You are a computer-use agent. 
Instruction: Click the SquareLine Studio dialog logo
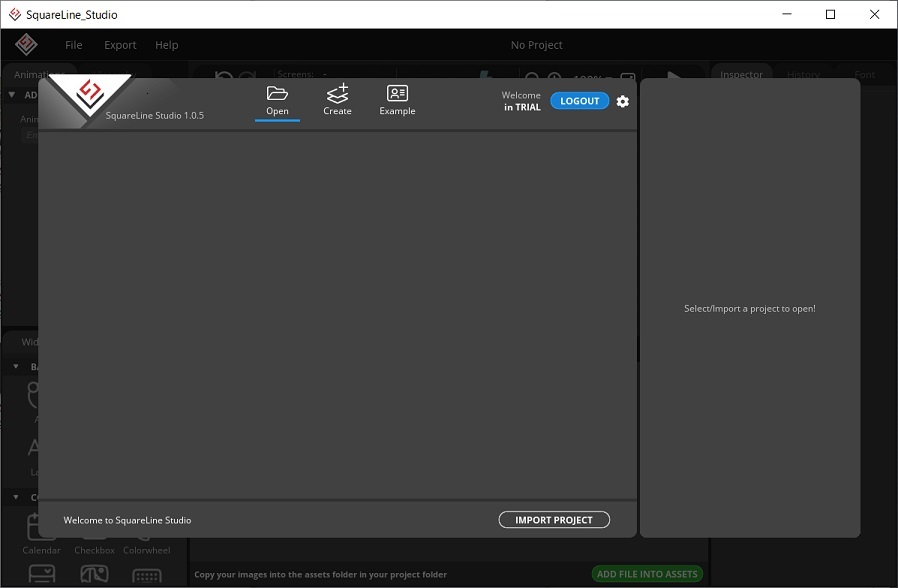pyautogui.click(x=90, y=95)
